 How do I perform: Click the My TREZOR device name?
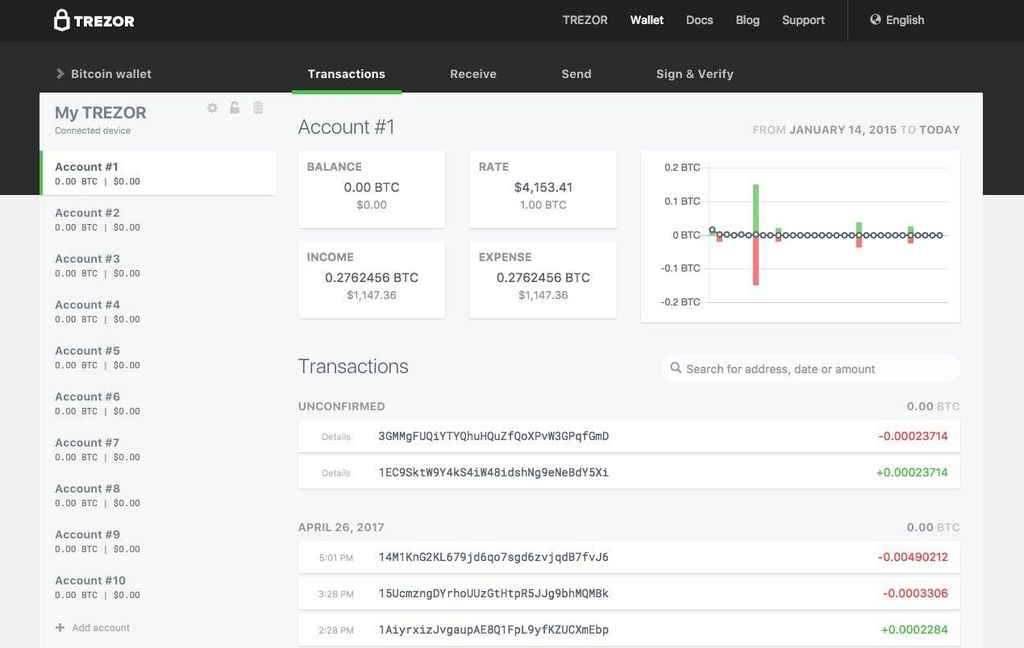click(x=101, y=112)
